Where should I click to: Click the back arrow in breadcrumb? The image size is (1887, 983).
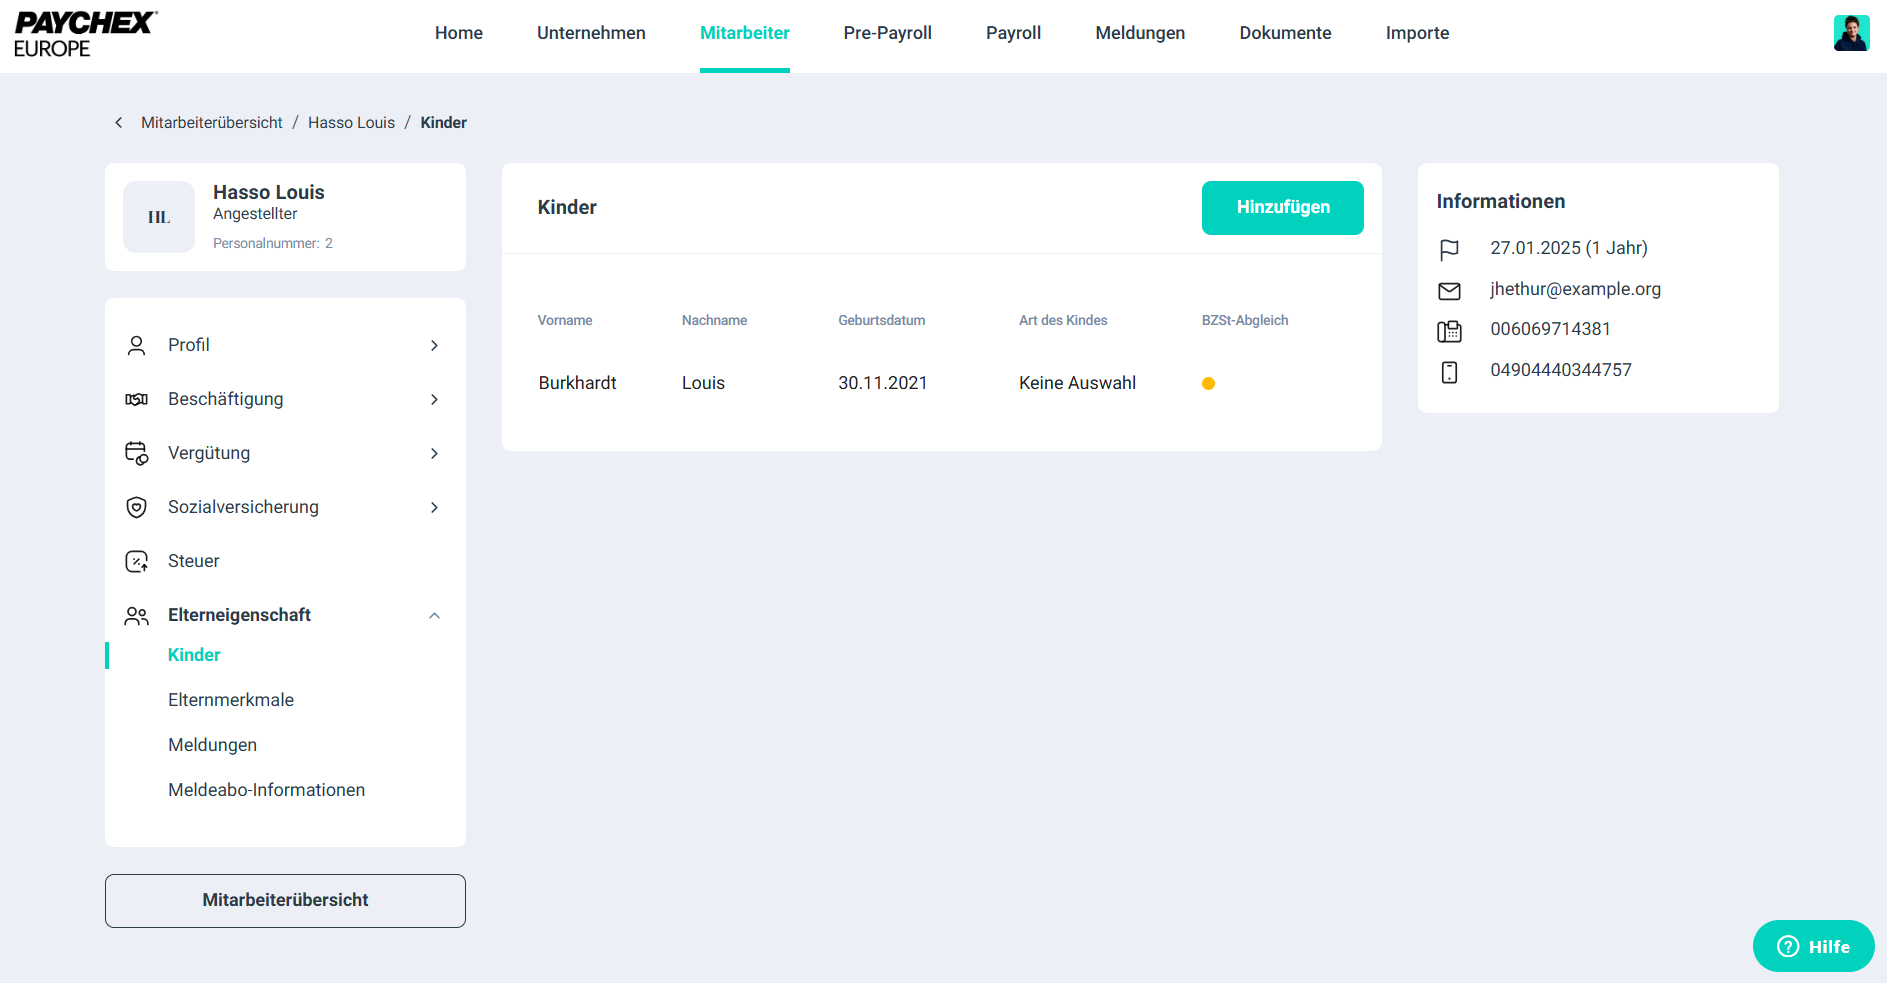[119, 122]
